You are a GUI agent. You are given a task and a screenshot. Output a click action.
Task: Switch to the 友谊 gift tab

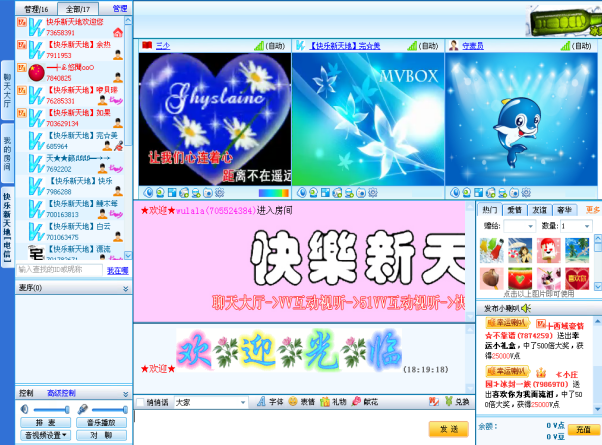(539, 210)
